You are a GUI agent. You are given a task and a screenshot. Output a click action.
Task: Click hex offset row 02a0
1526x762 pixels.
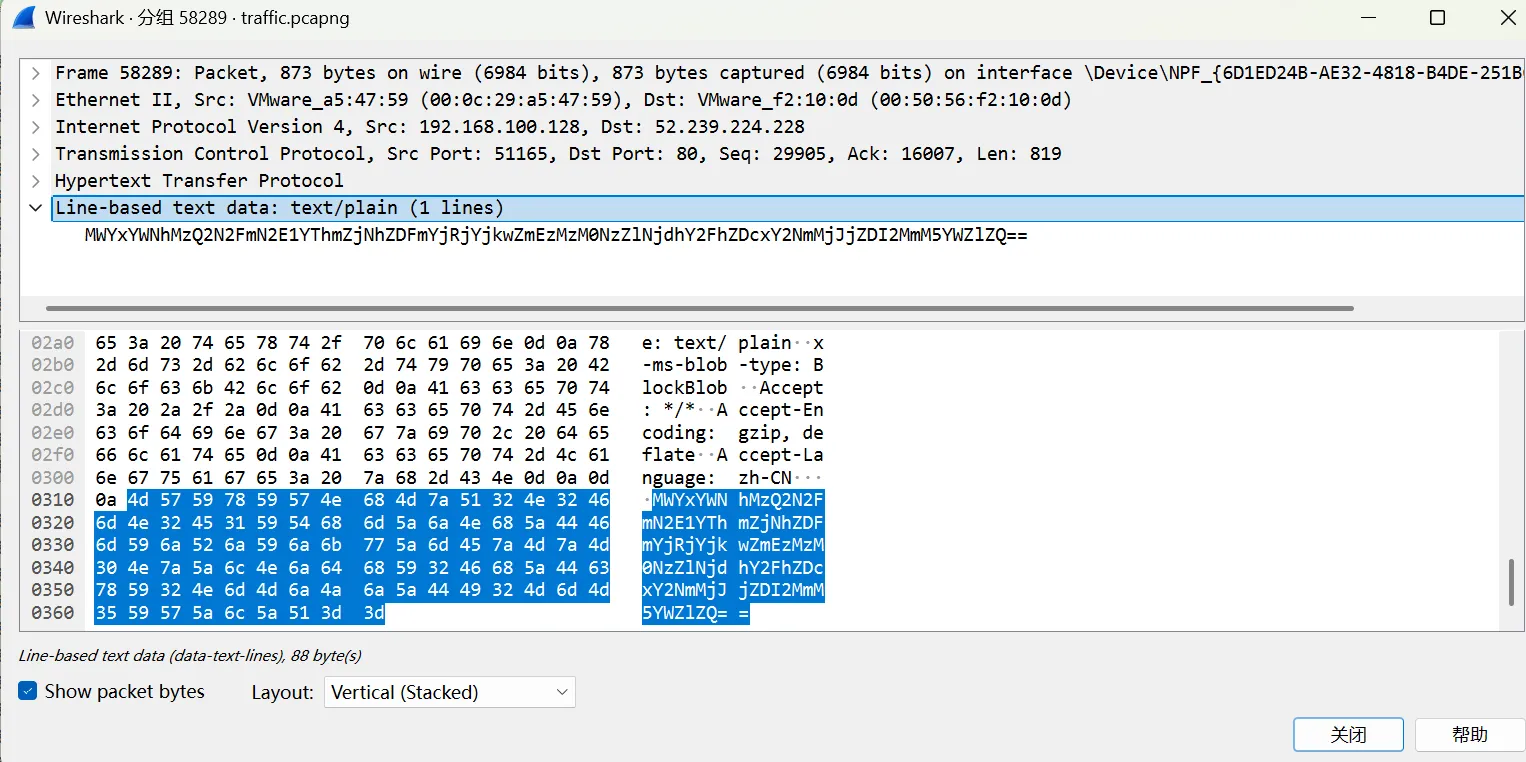pos(52,342)
